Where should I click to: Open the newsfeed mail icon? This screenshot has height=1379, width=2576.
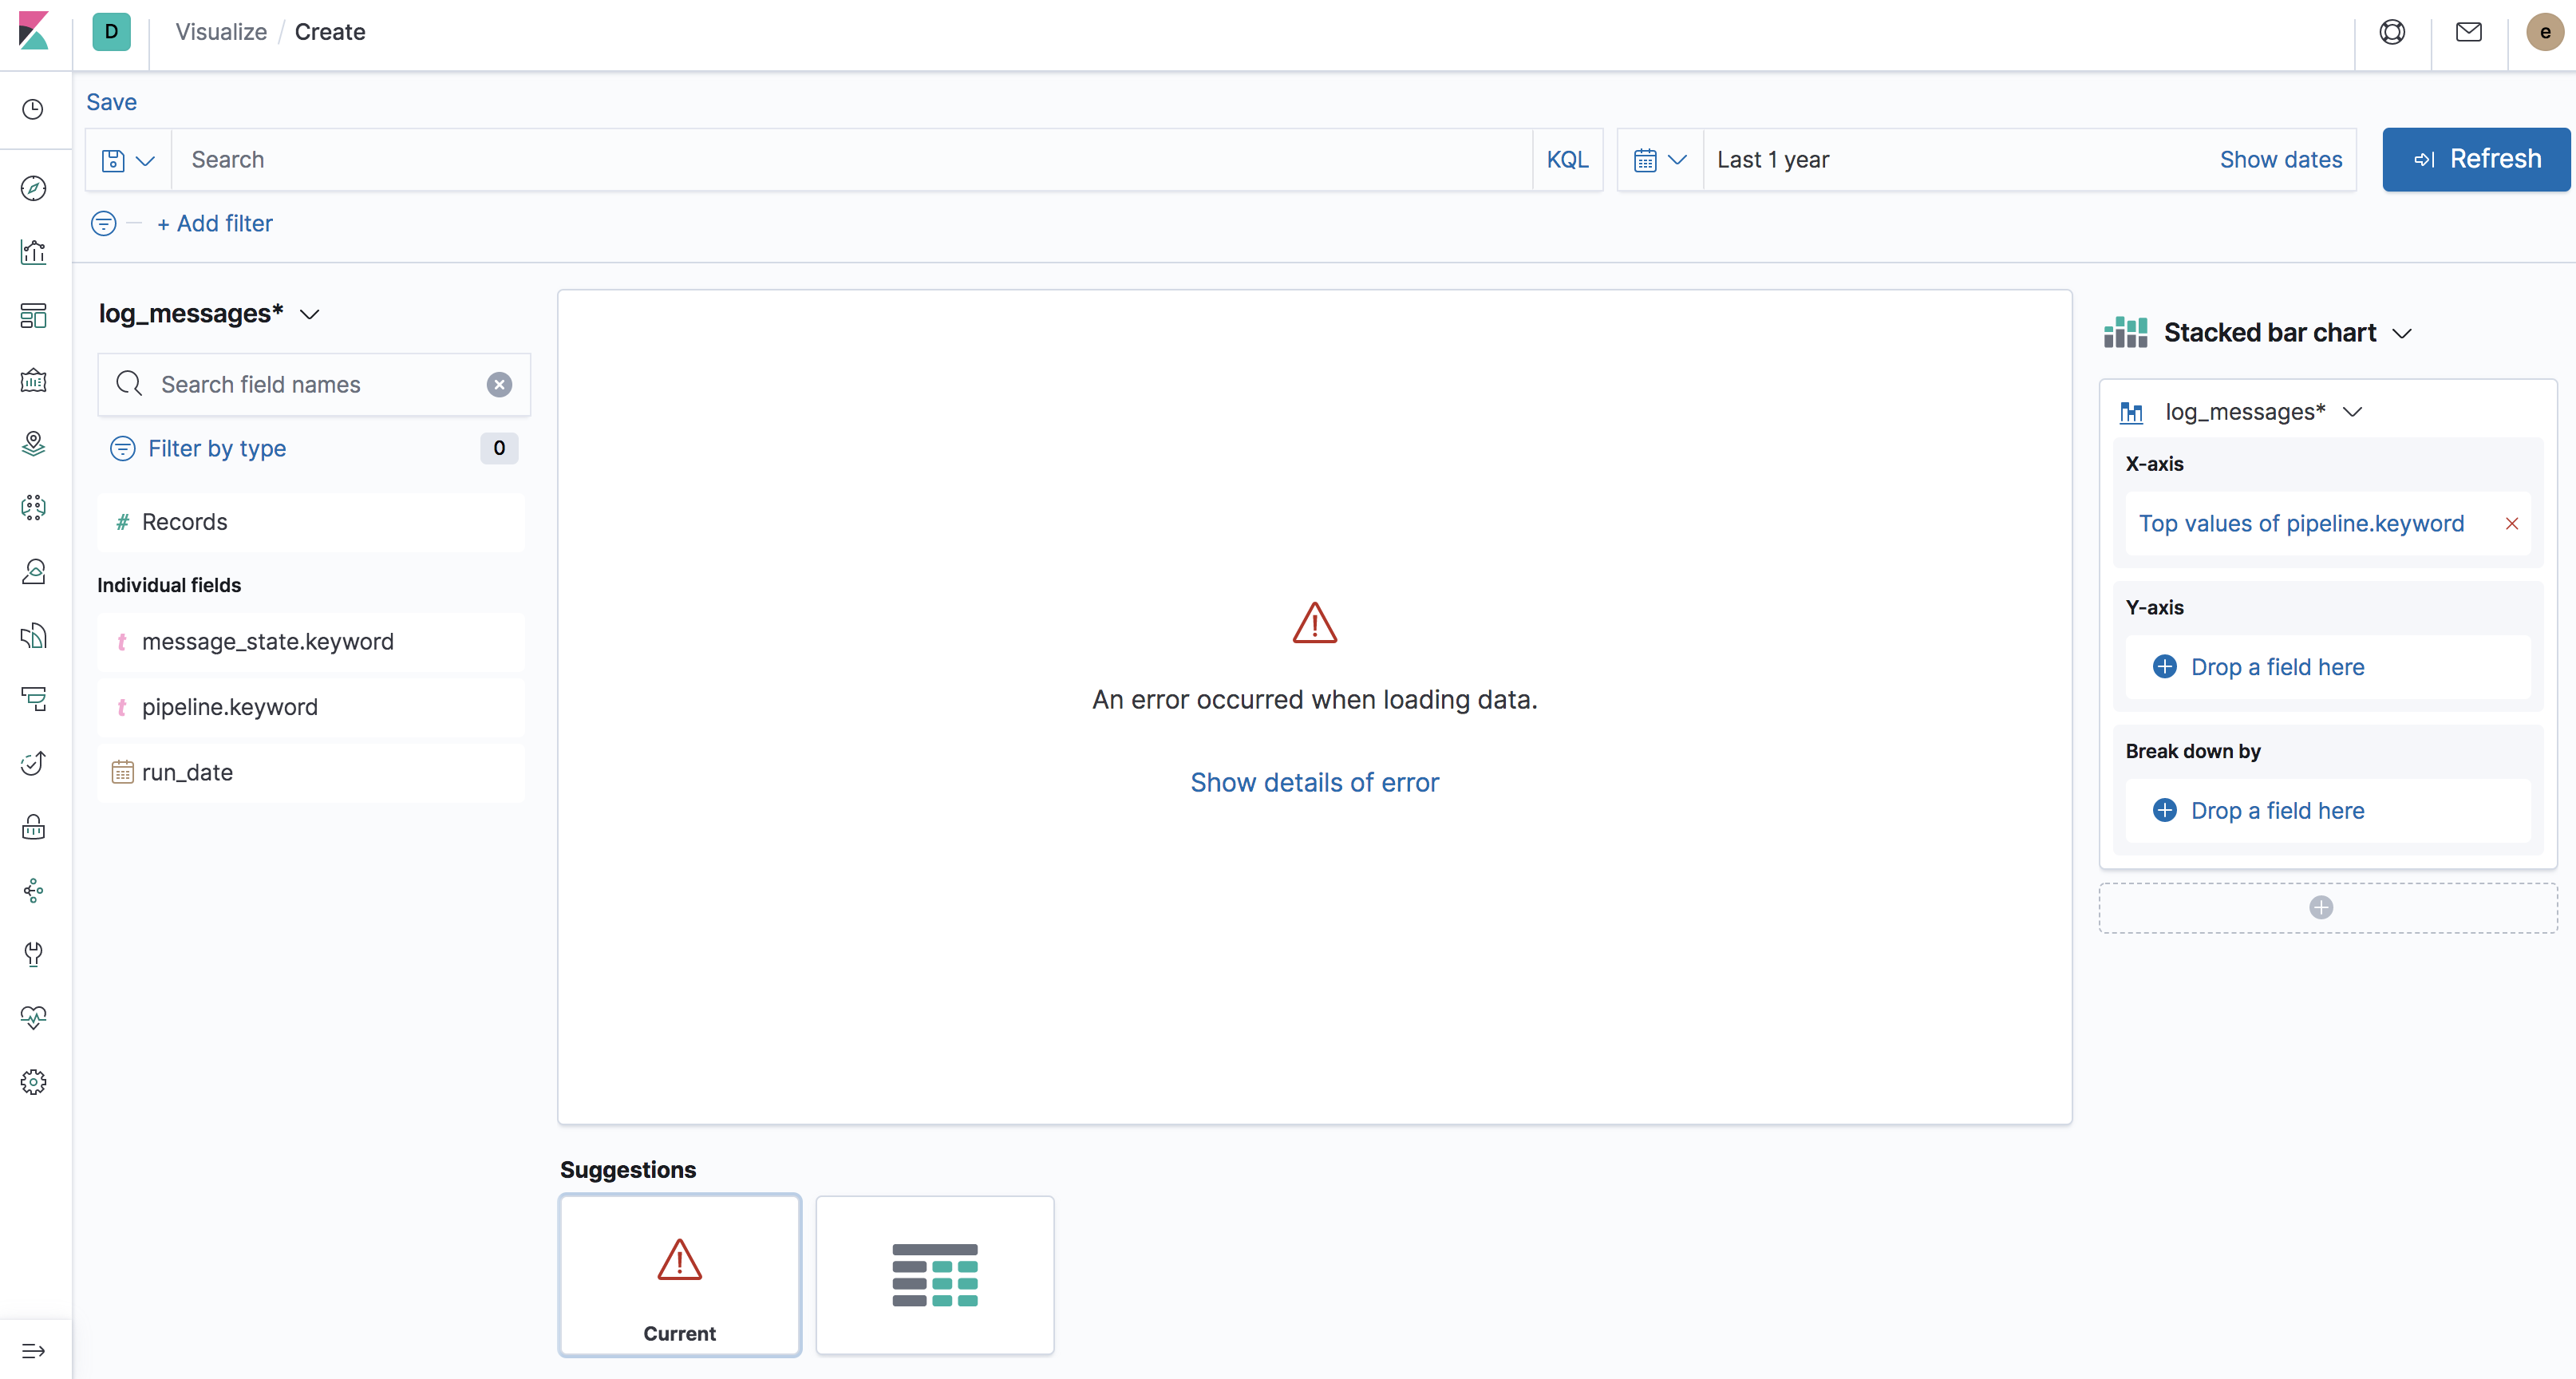click(2468, 32)
